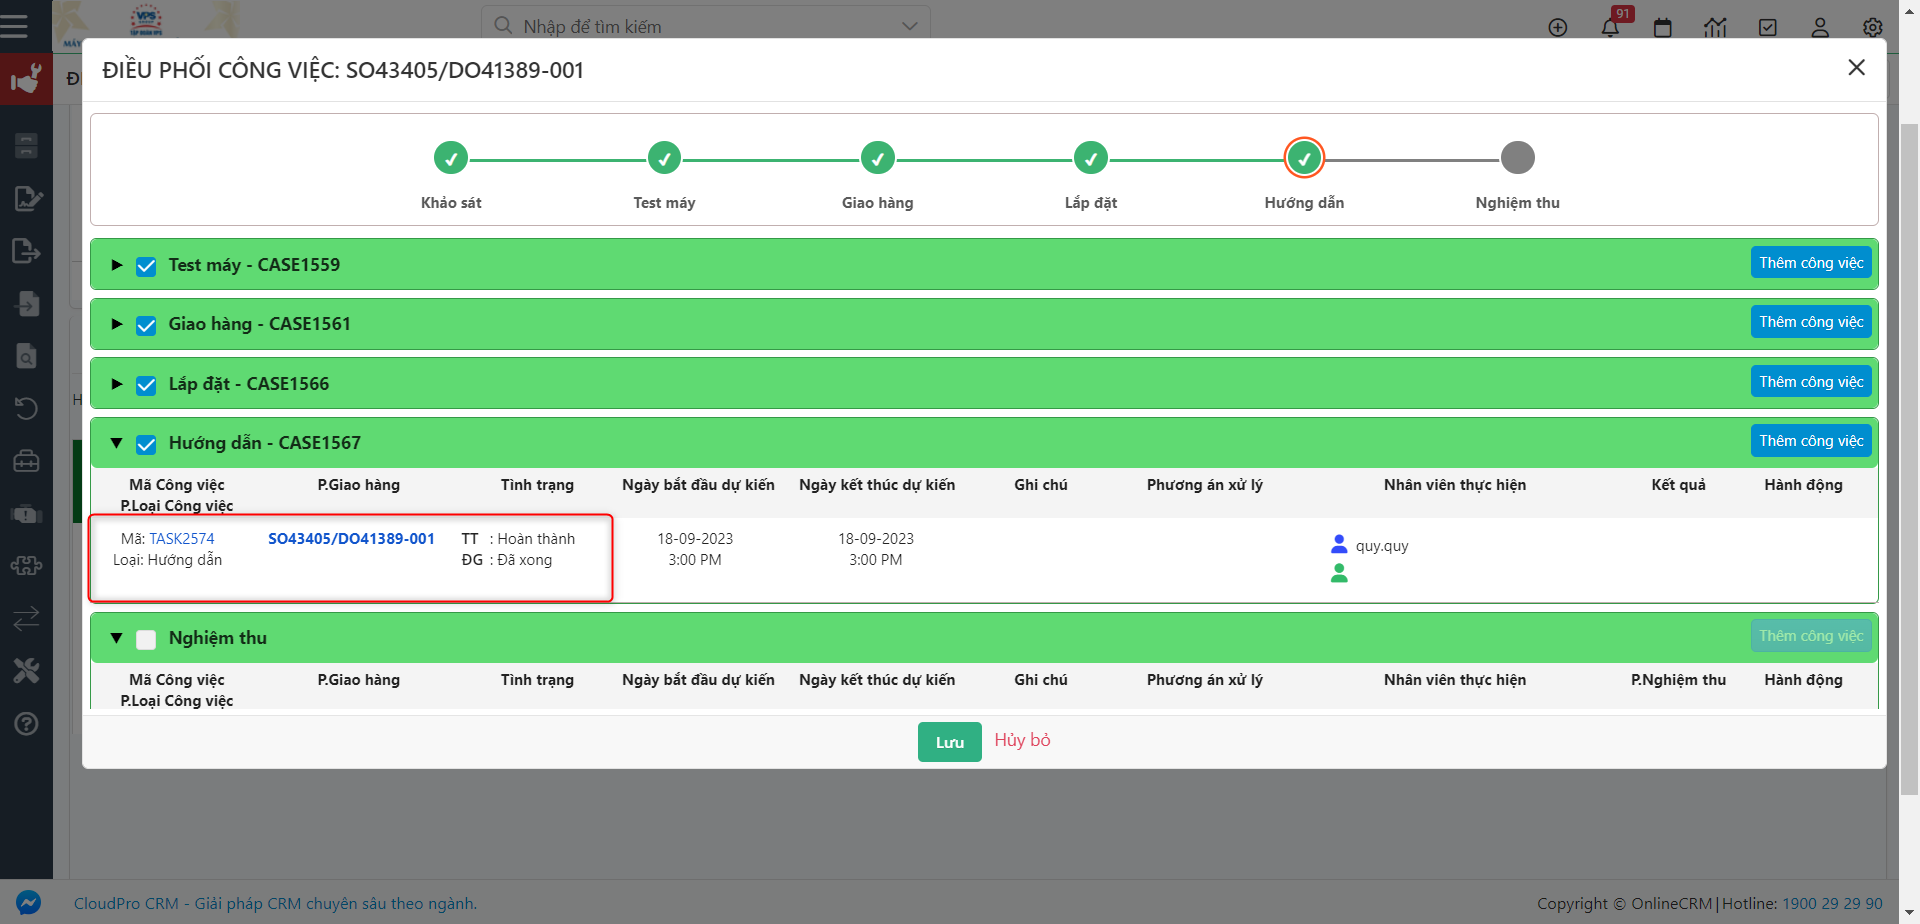Click the 'Loại: Hướng dẫn' task type text
The width and height of the screenshot is (1920, 924).
(167, 560)
